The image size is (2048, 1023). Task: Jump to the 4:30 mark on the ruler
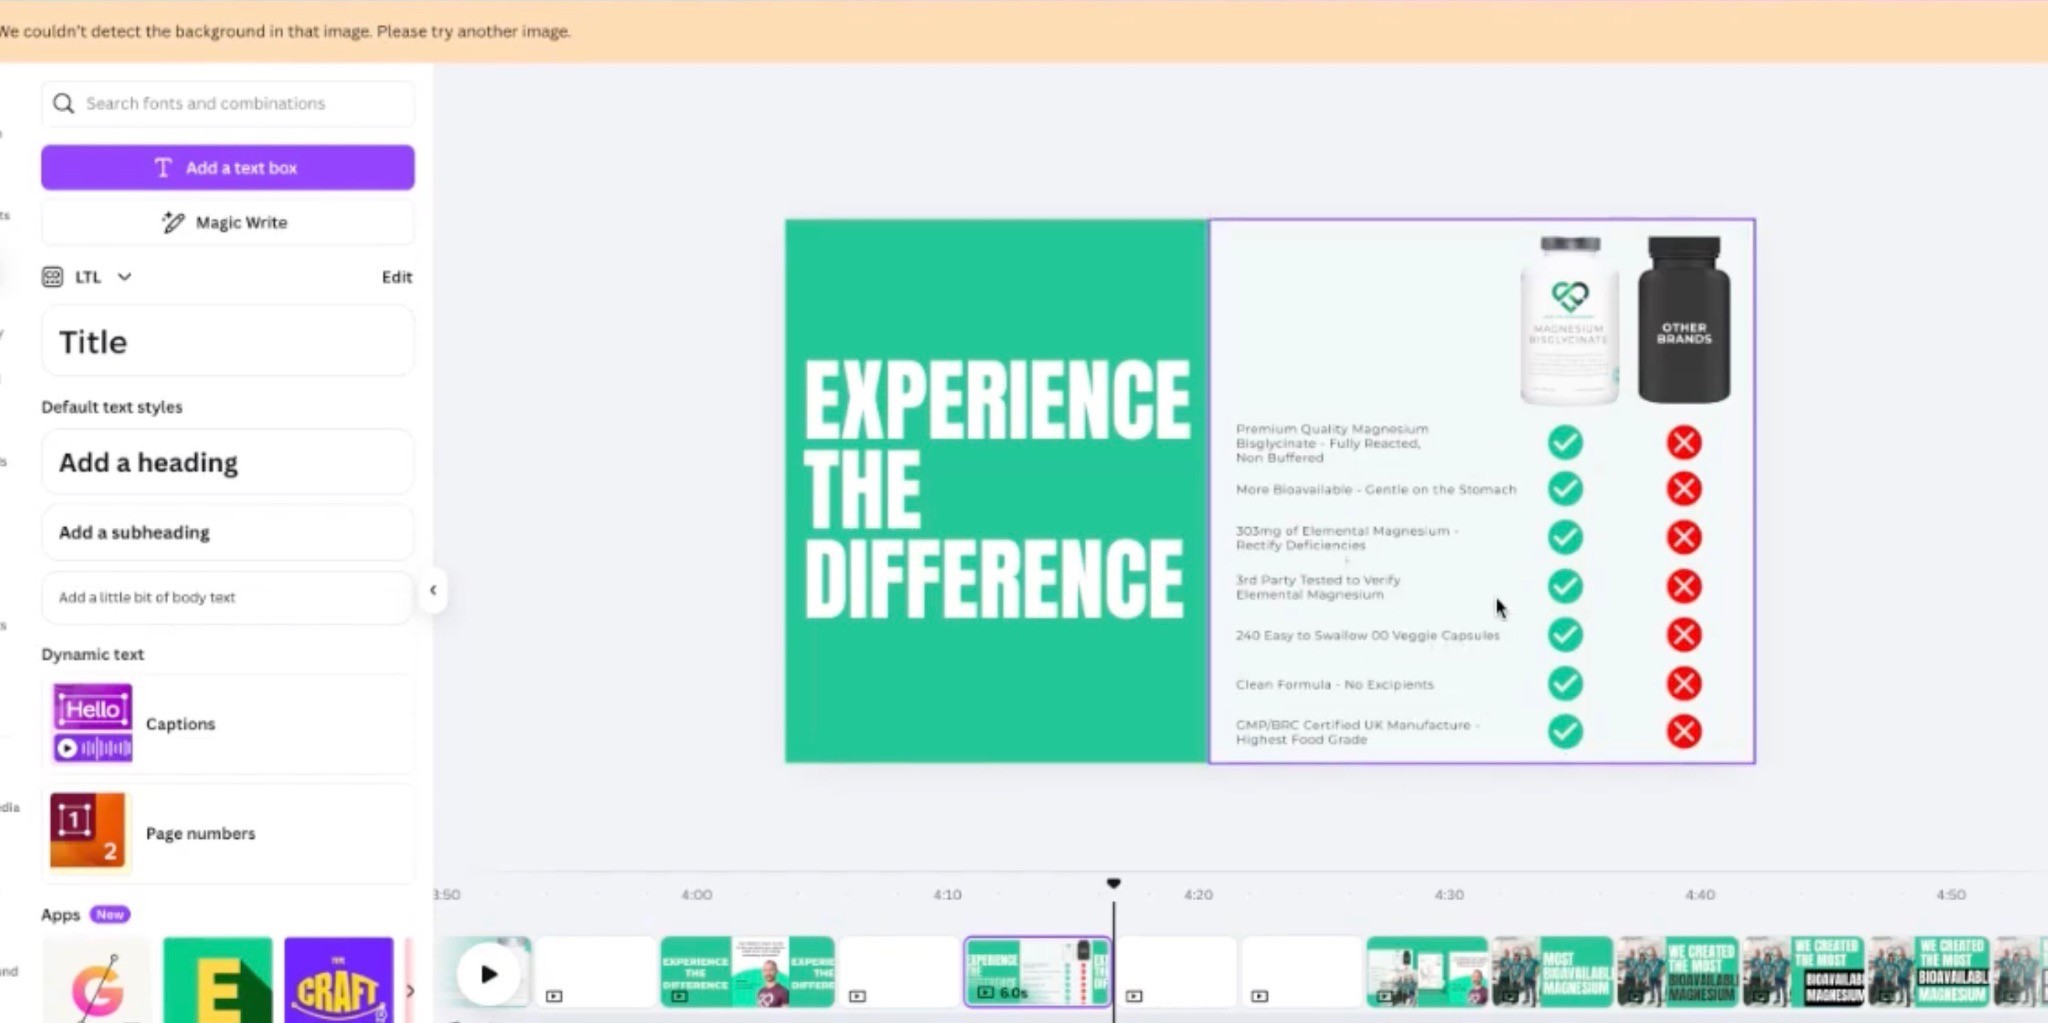1449,894
